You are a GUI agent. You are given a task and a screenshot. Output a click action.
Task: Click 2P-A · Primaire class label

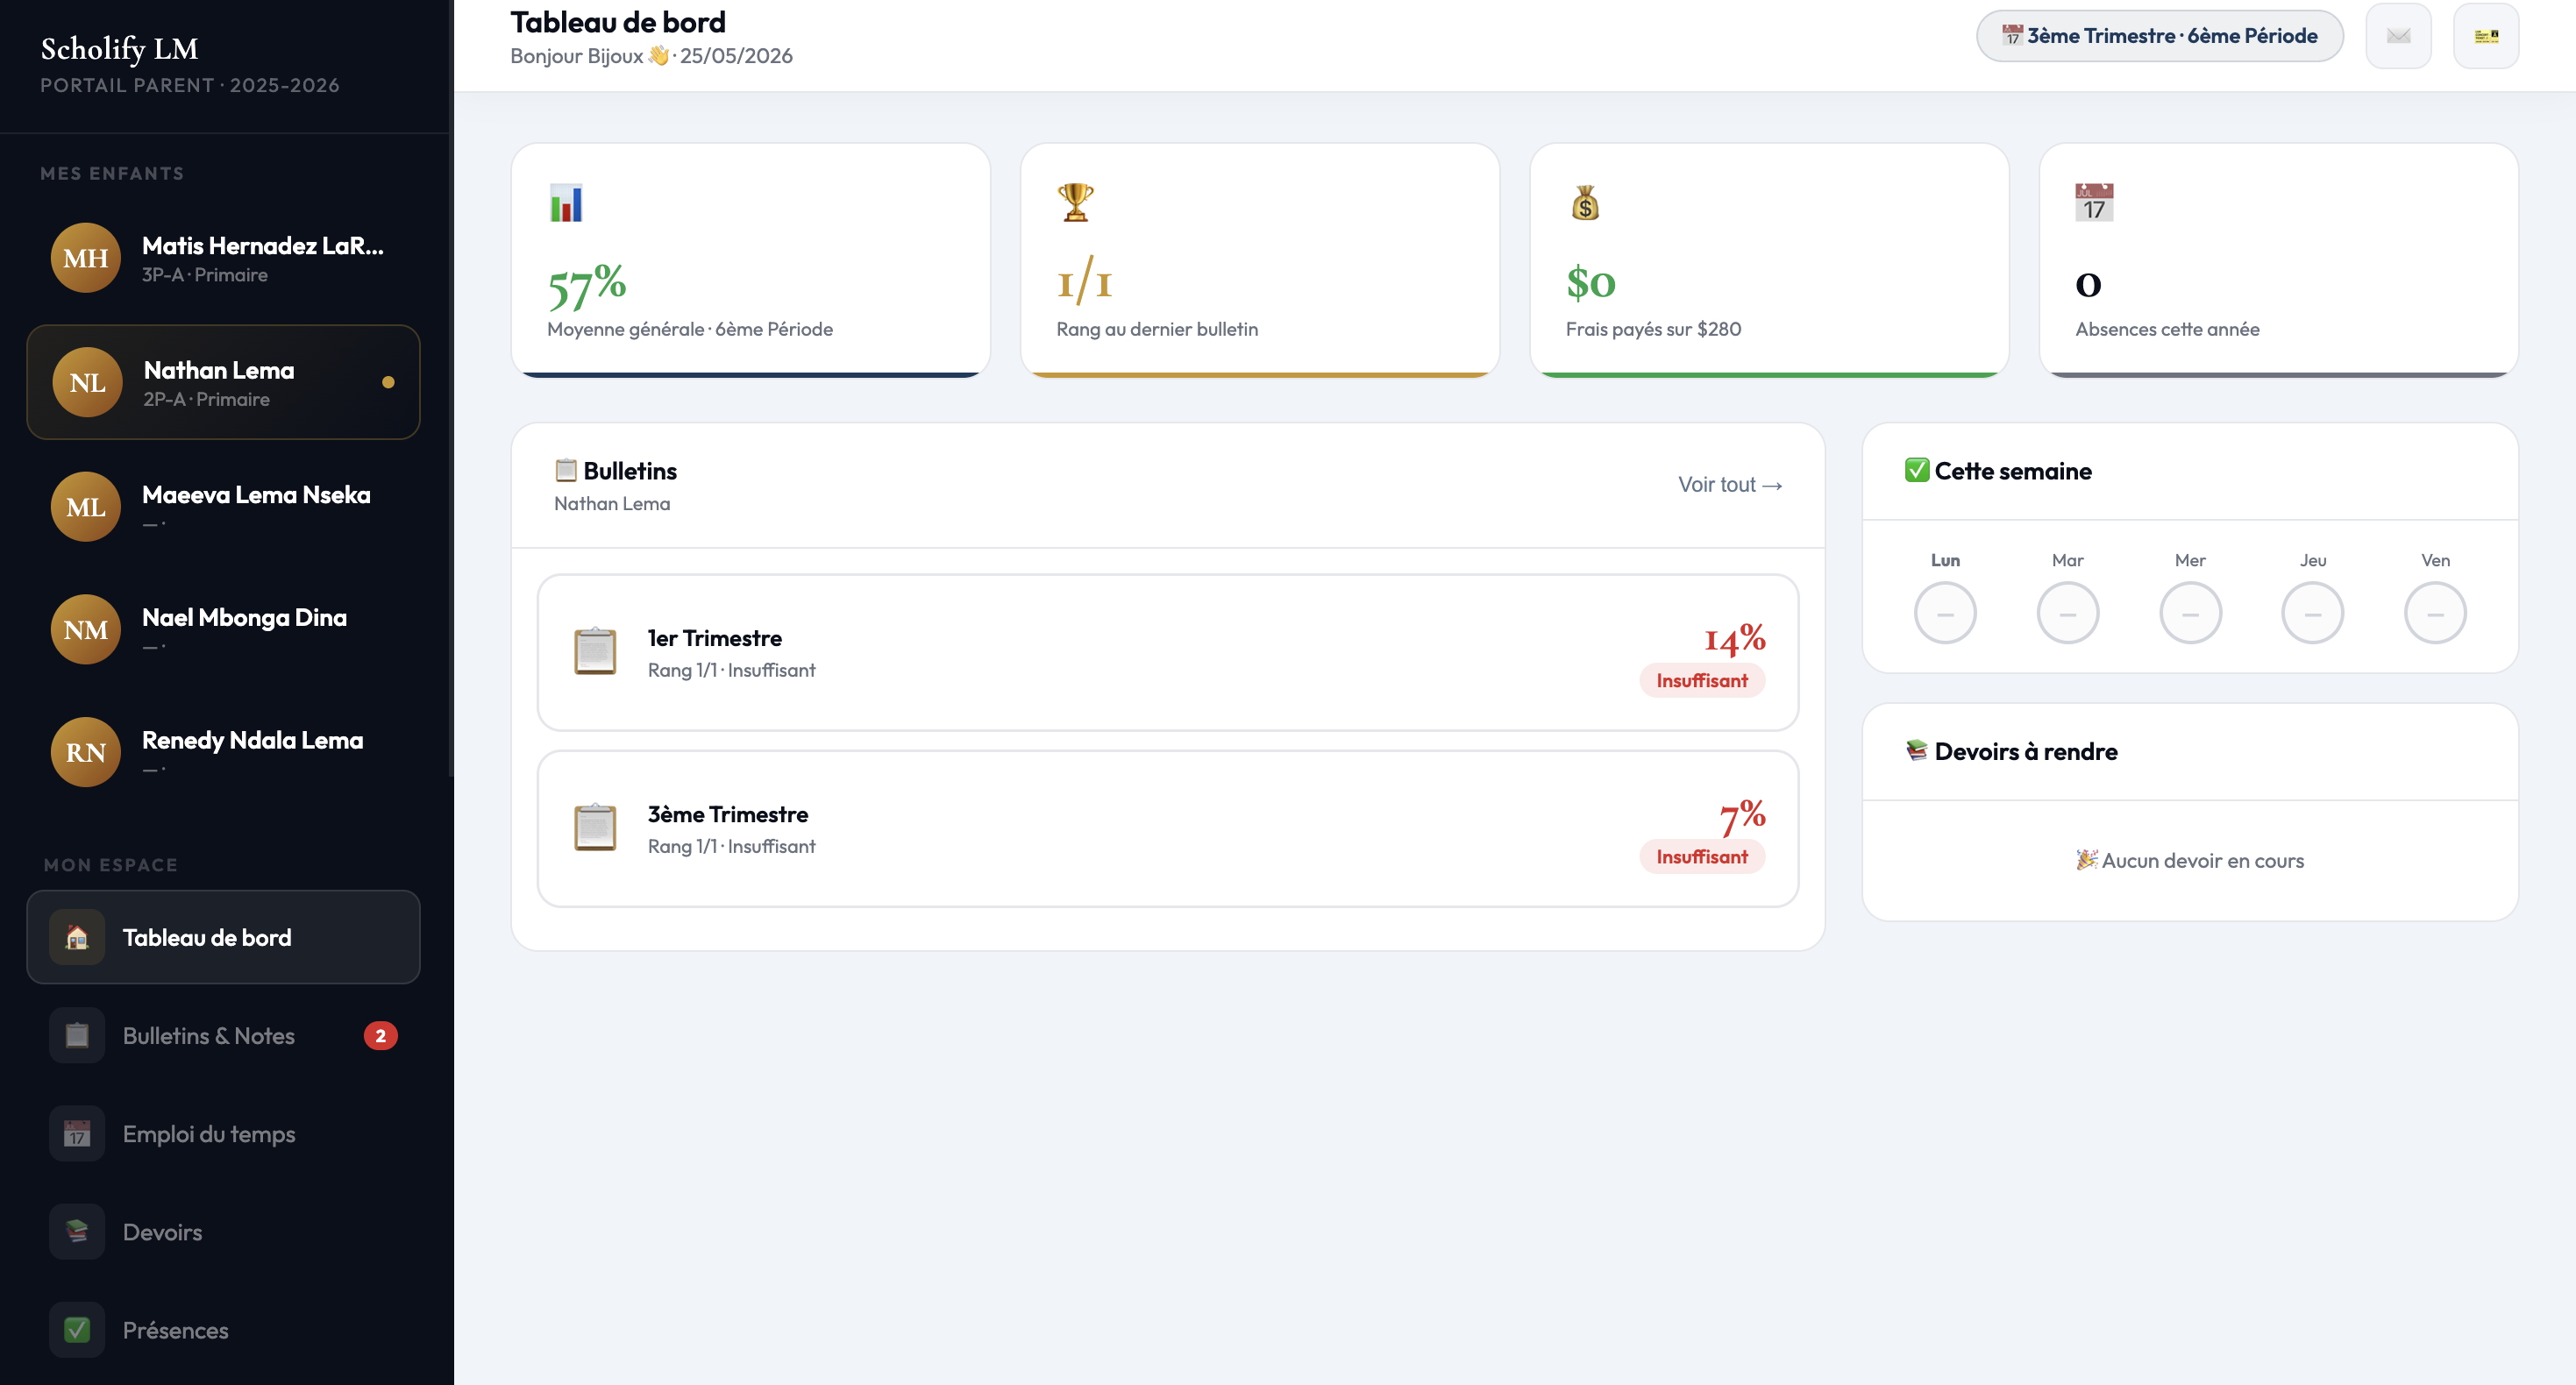click(x=206, y=399)
